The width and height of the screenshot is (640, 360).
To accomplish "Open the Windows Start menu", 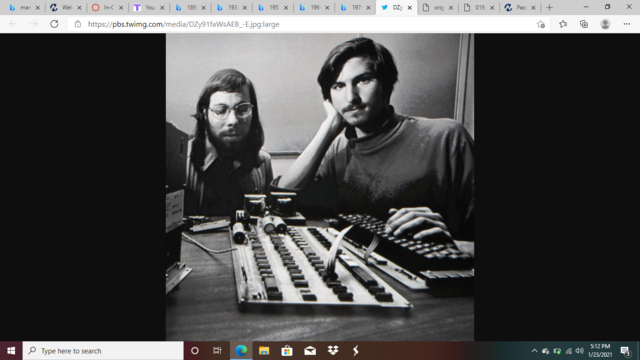I will (11, 351).
